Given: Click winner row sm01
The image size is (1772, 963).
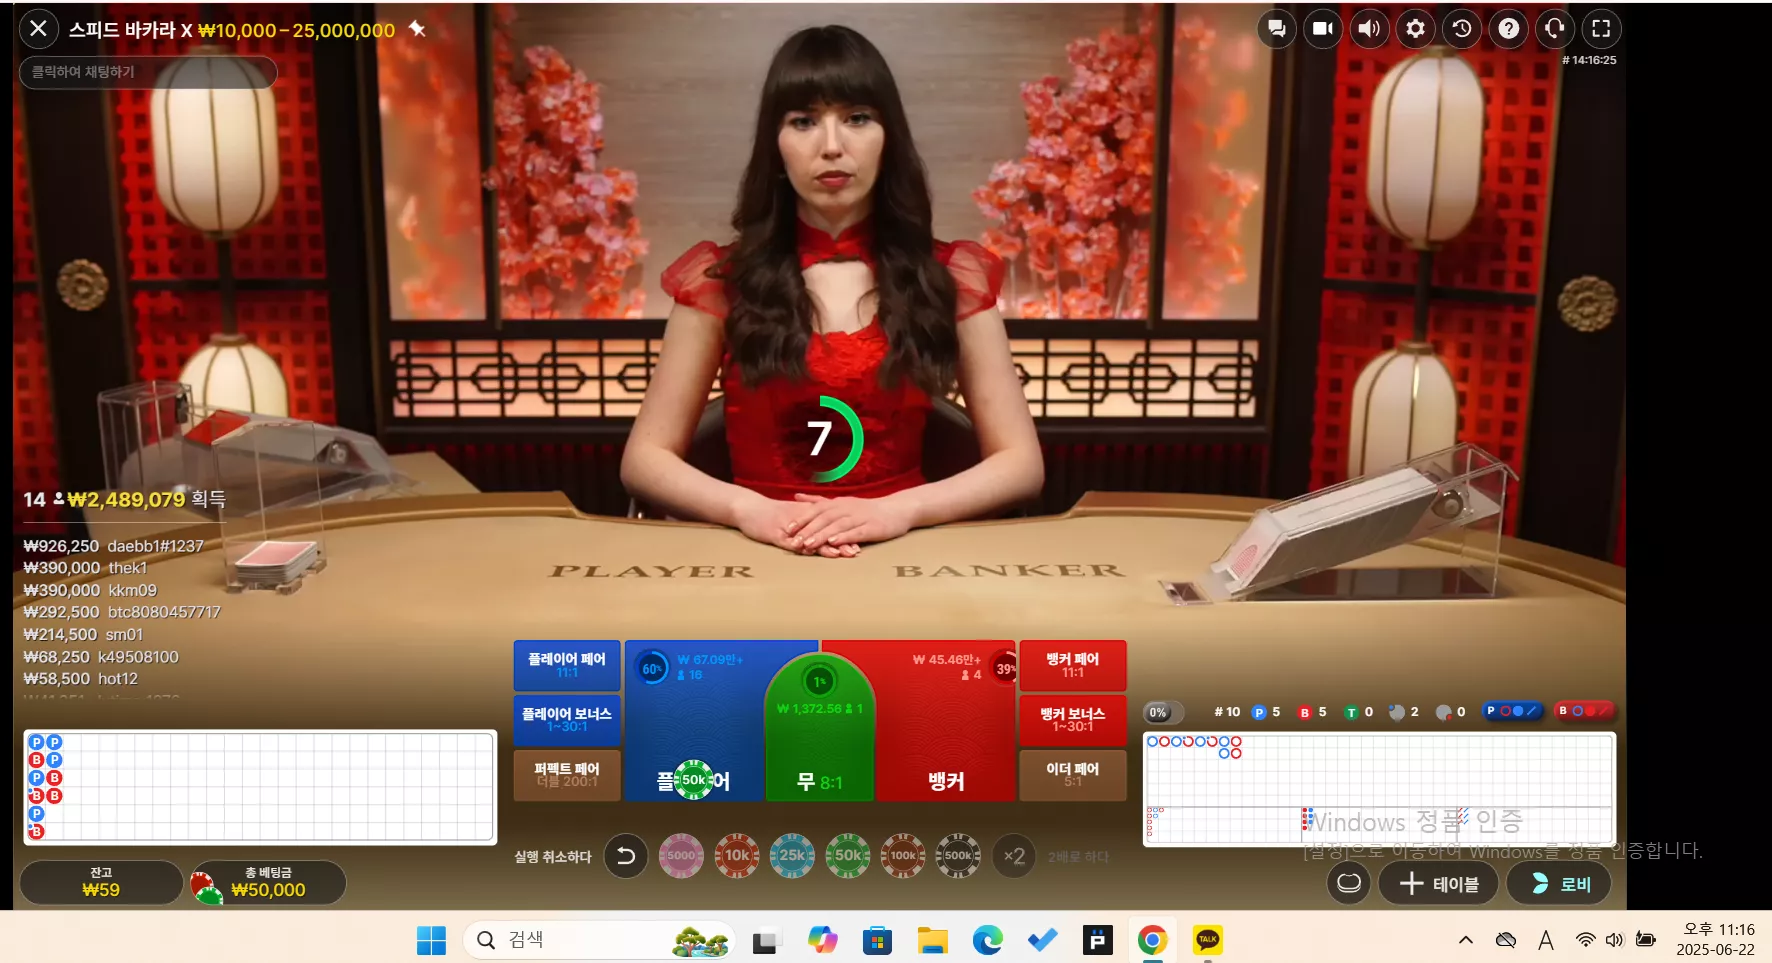Looking at the screenshot, I should click(83, 634).
